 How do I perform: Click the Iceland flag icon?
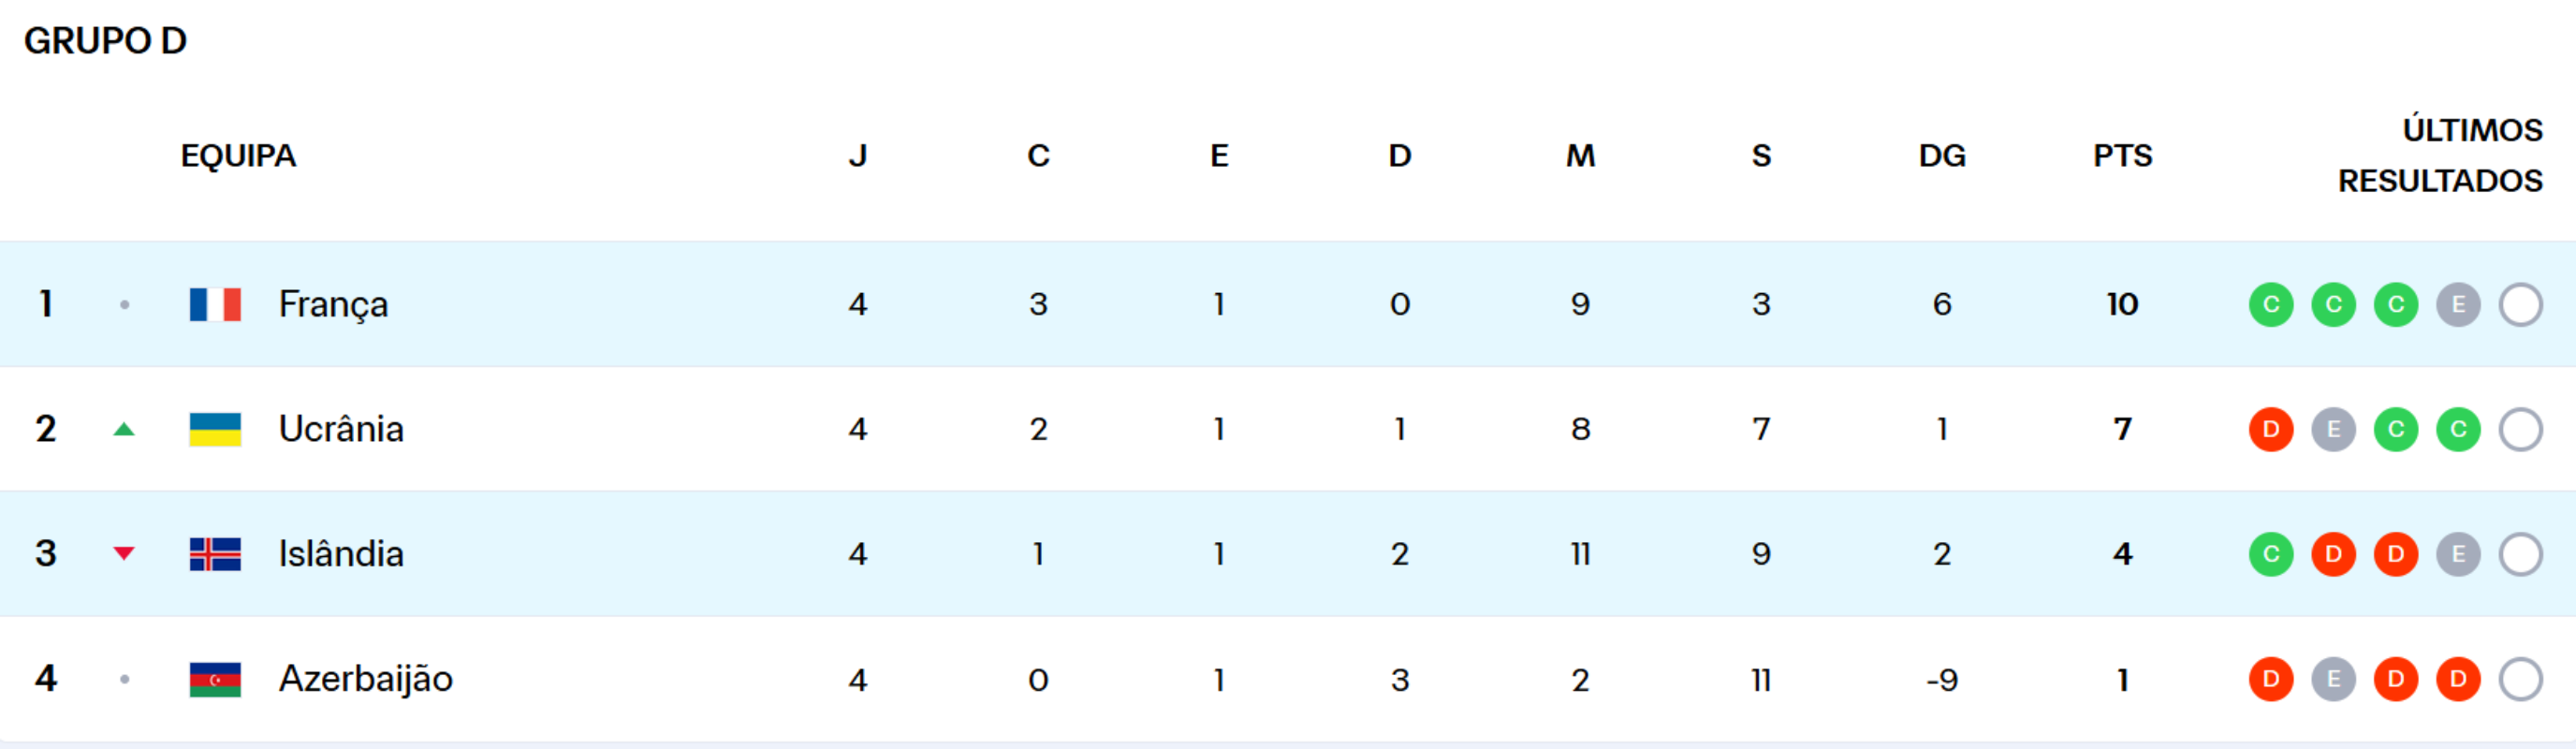(x=215, y=554)
